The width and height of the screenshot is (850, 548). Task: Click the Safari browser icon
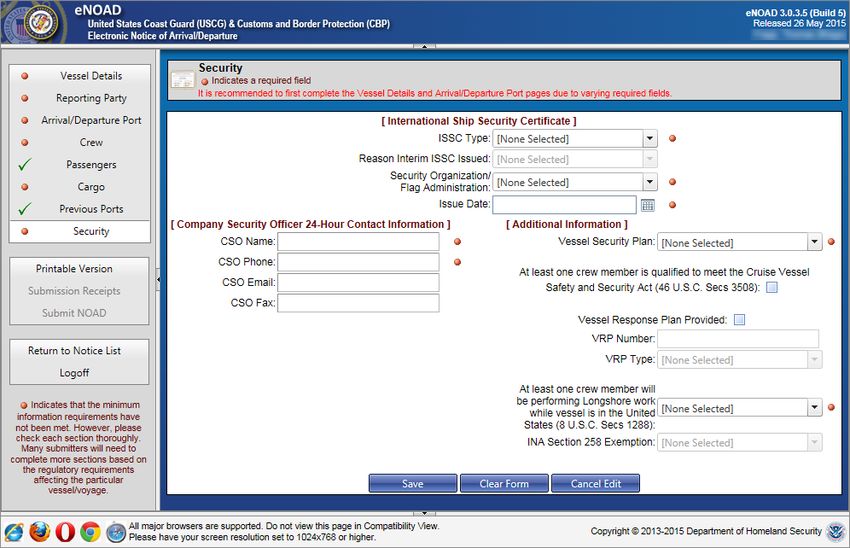point(115,532)
